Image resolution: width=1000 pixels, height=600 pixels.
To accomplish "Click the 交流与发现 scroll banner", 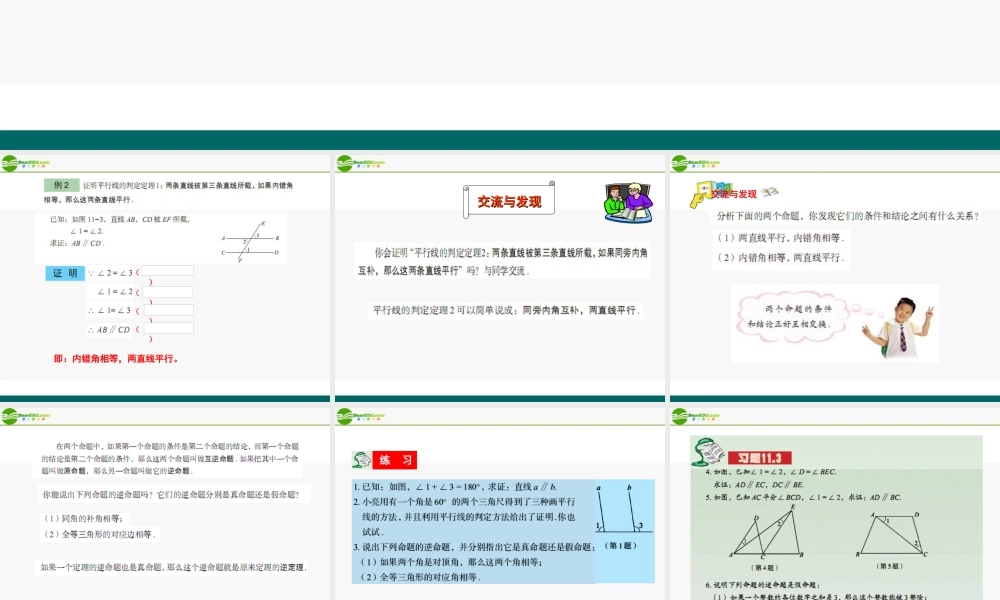I will (509, 201).
